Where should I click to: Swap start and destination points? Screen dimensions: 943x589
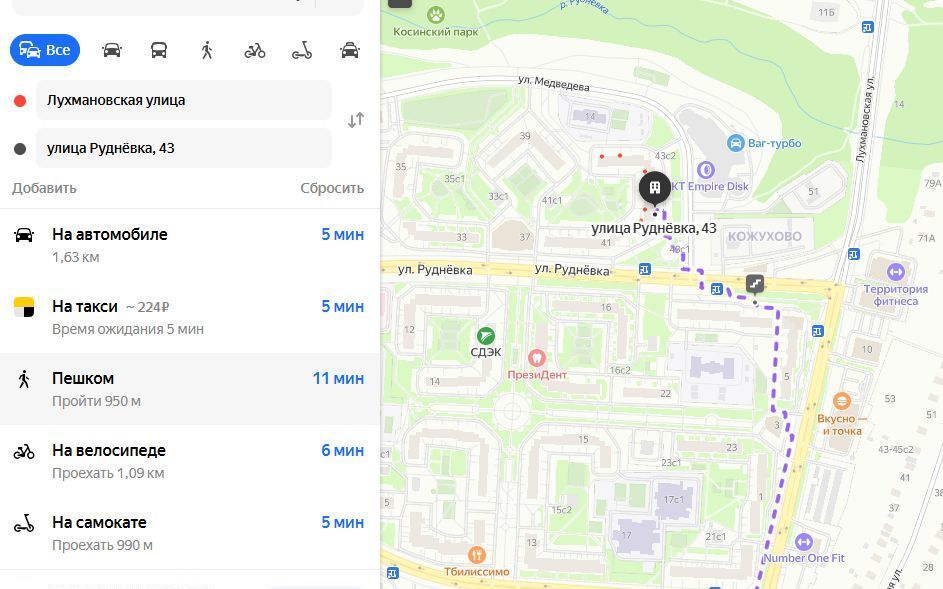pos(356,120)
